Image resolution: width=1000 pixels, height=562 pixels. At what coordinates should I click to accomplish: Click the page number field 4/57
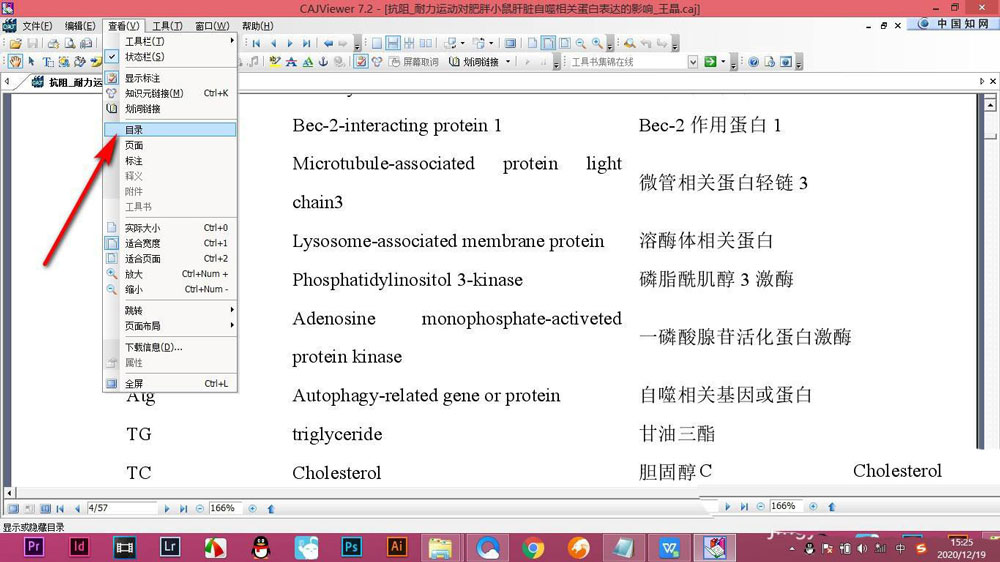[121, 508]
